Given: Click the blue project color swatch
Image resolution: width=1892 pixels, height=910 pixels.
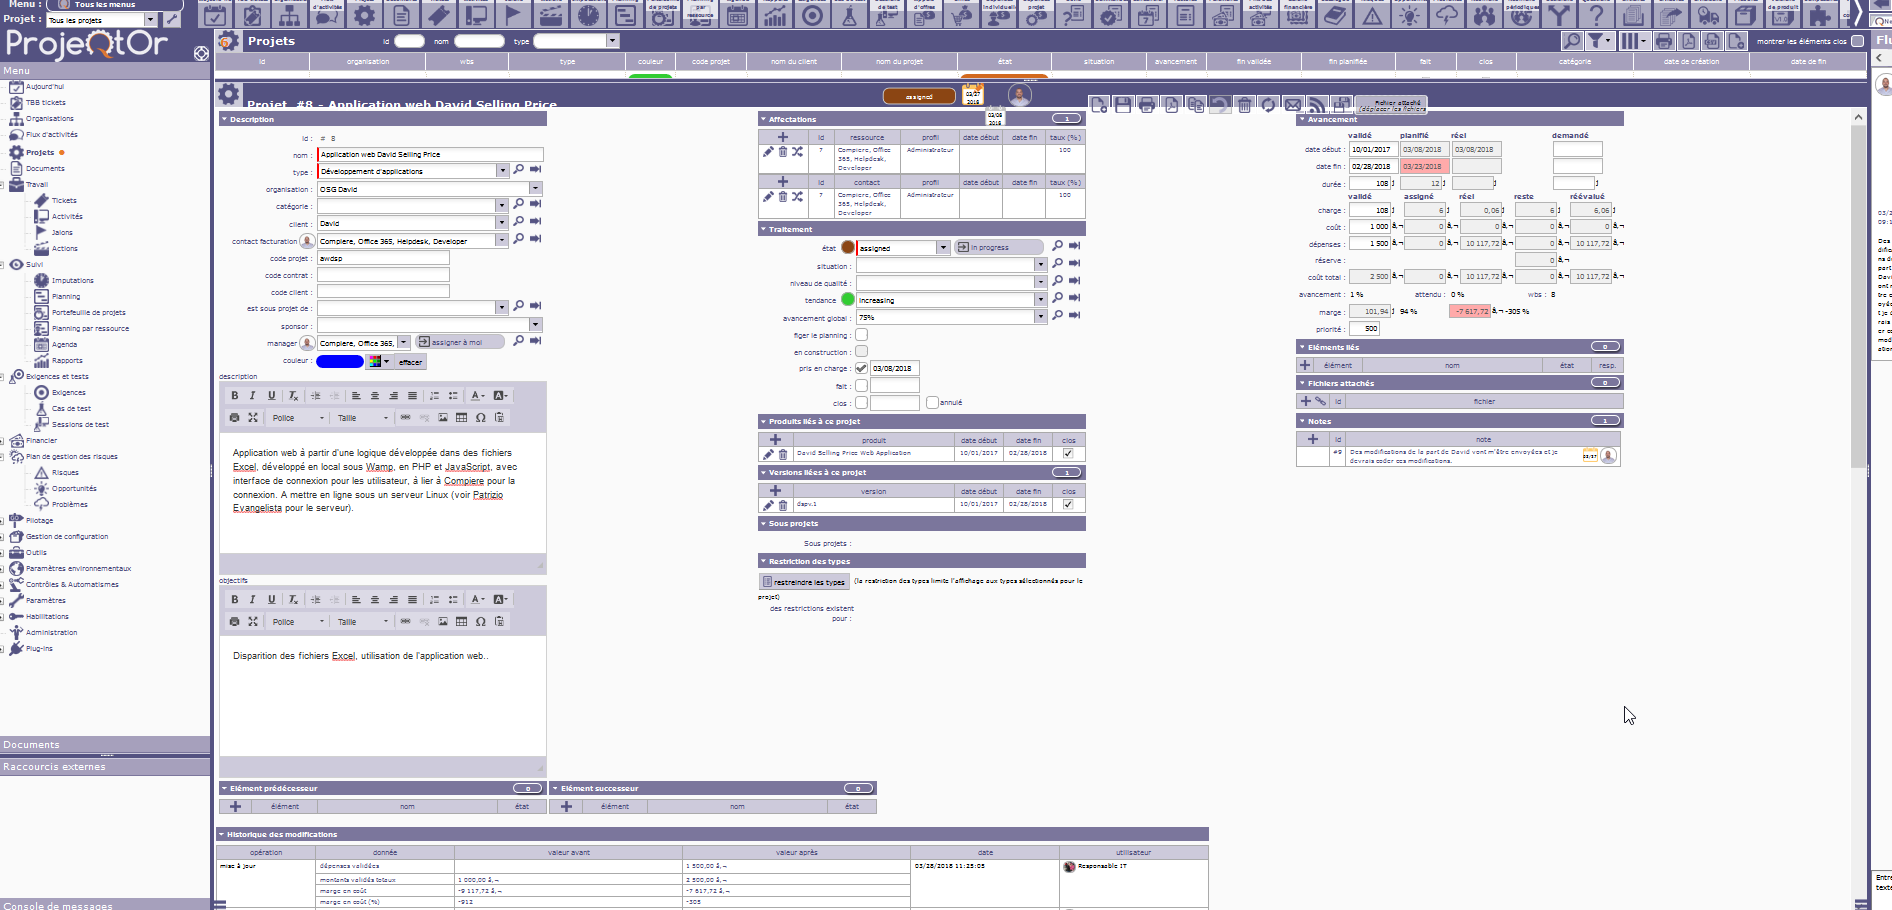Looking at the screenshot, I should click(340, 361).
